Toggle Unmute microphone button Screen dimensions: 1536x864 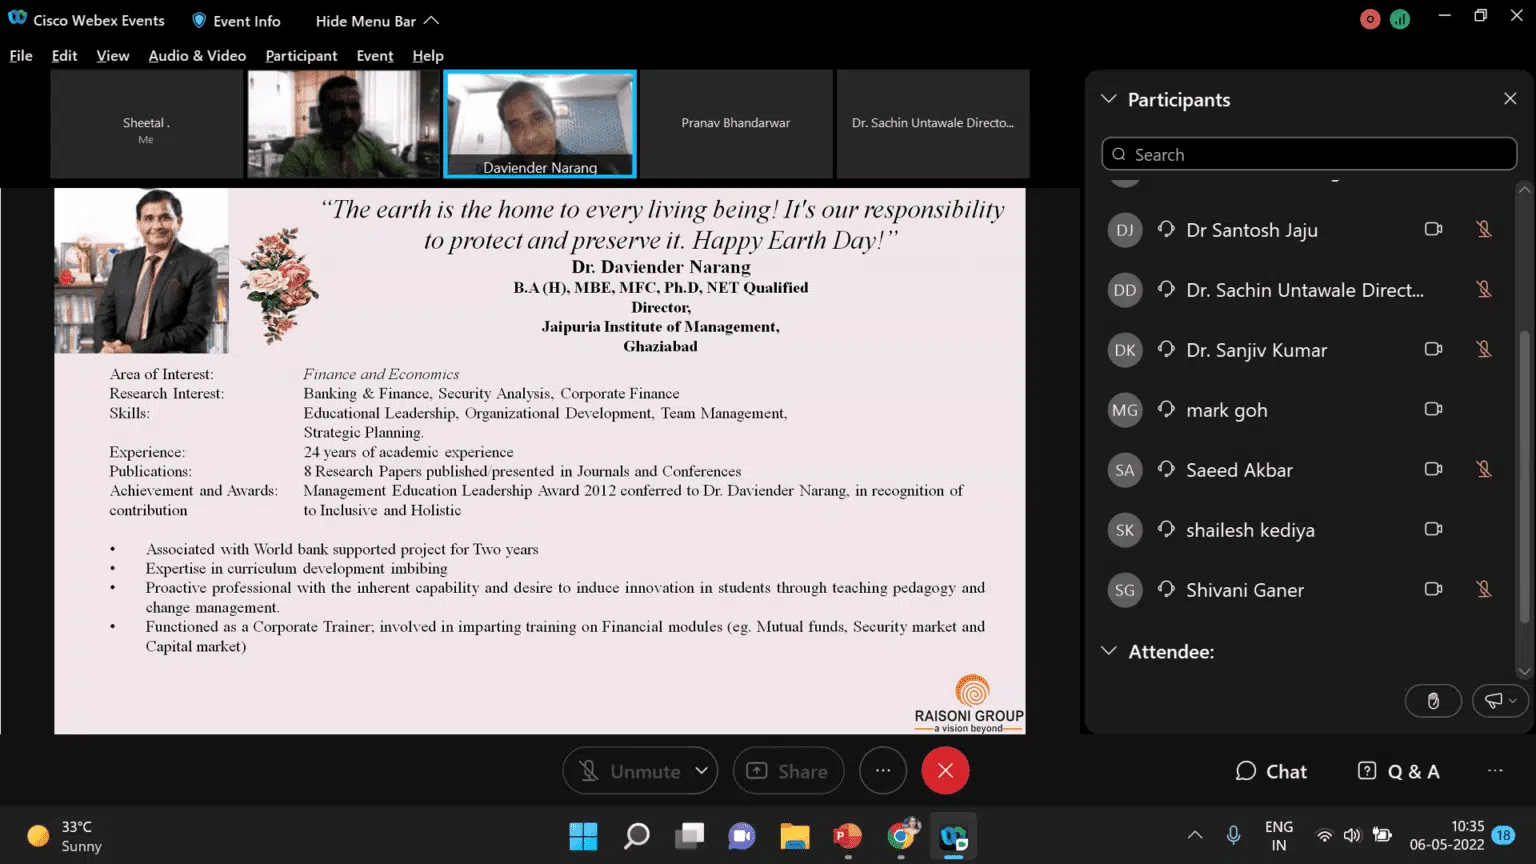tap(628, 771)
